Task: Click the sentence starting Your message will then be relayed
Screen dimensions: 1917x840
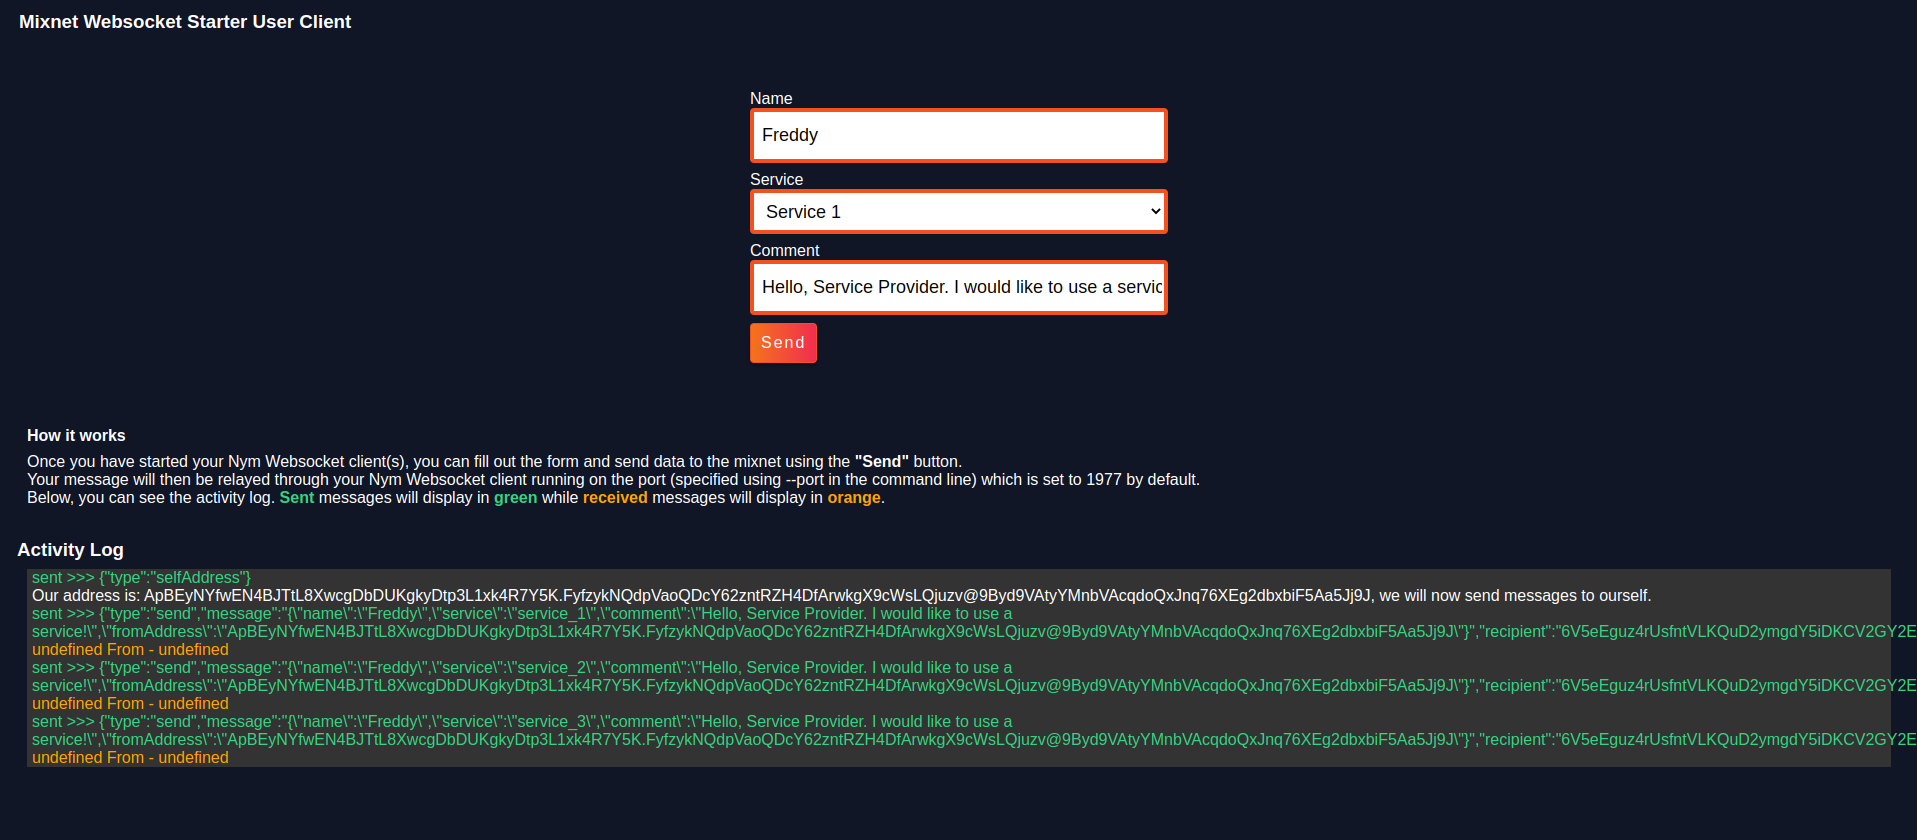Action: [613, 479]
